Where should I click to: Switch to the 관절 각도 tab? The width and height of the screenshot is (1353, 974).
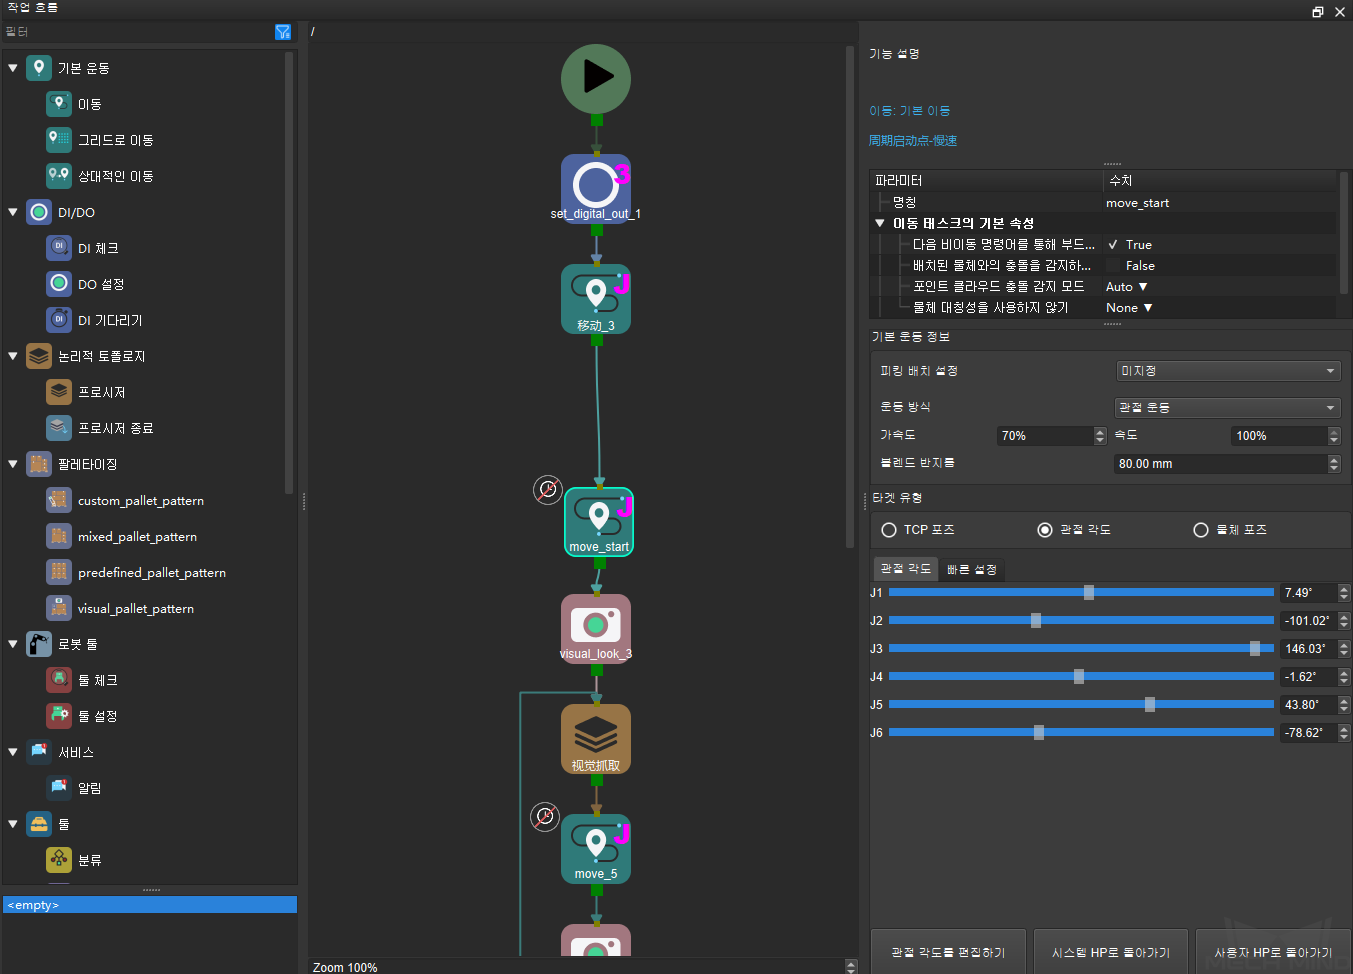tap(906, 569)
